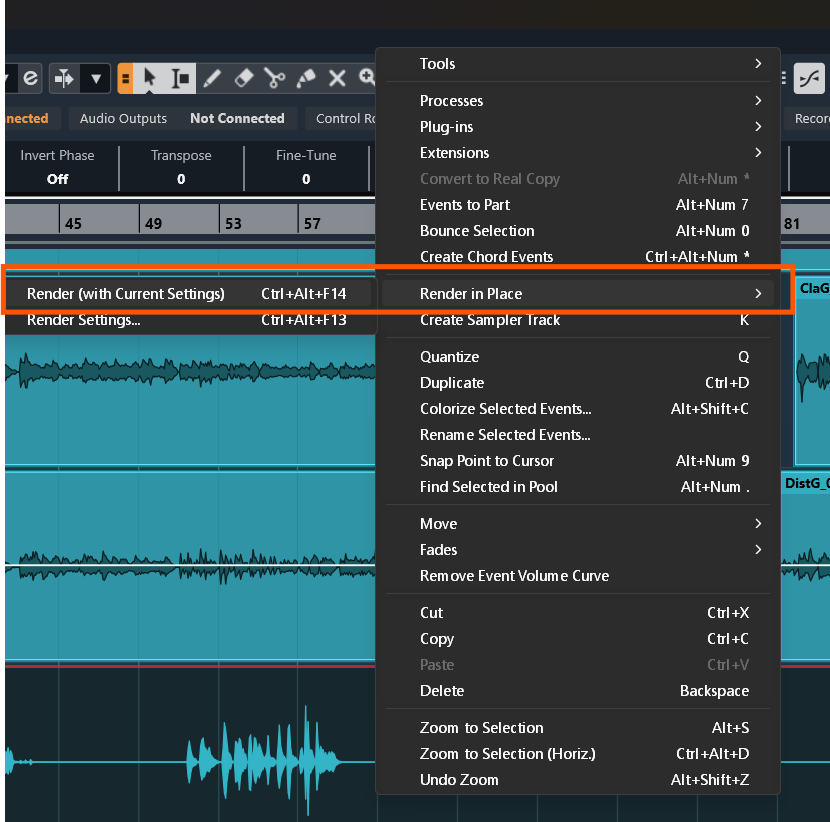Expand the Render in Place submenu

point(578,293)
